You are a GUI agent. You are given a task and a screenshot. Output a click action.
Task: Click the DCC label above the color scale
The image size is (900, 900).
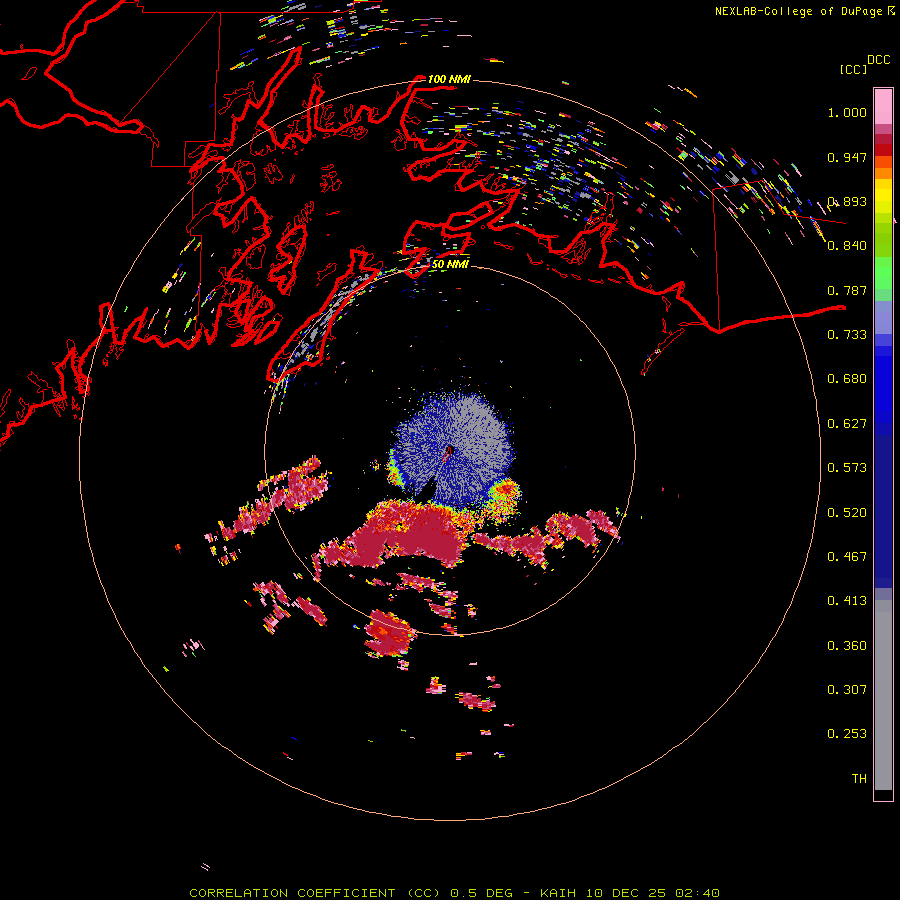[879, 60]
